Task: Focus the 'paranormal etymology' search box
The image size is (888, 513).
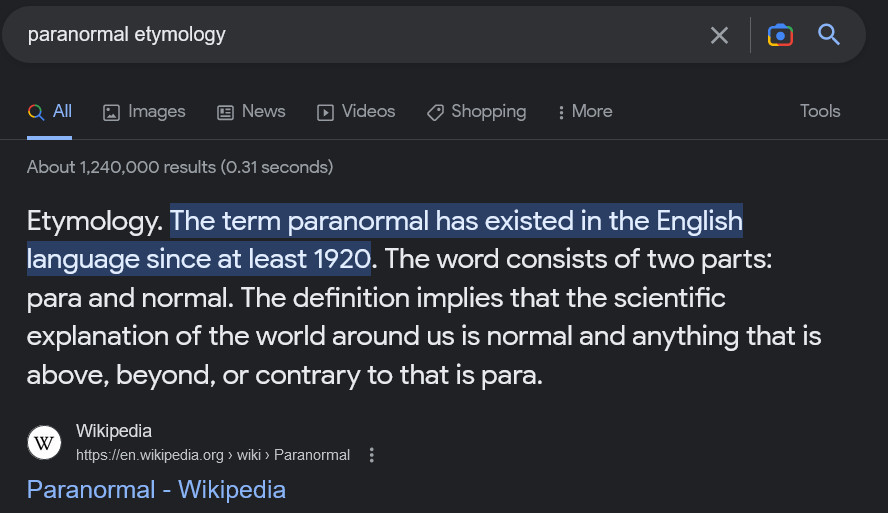Action: pos(350,35)
